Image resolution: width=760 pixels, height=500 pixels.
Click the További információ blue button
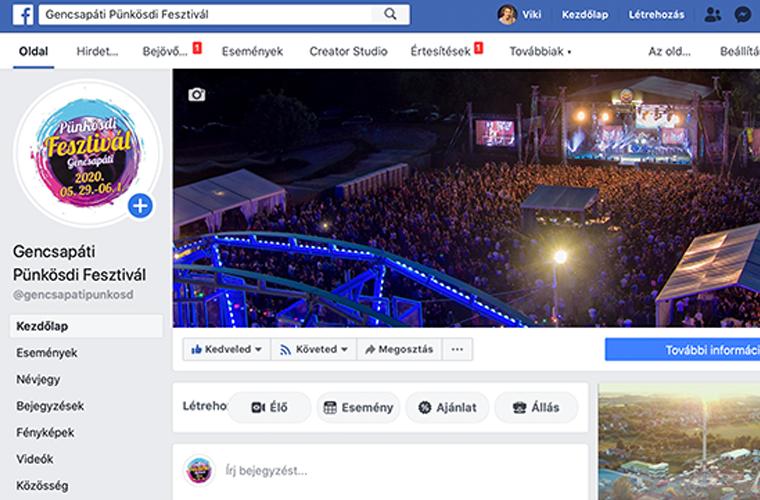click(682, 350)
